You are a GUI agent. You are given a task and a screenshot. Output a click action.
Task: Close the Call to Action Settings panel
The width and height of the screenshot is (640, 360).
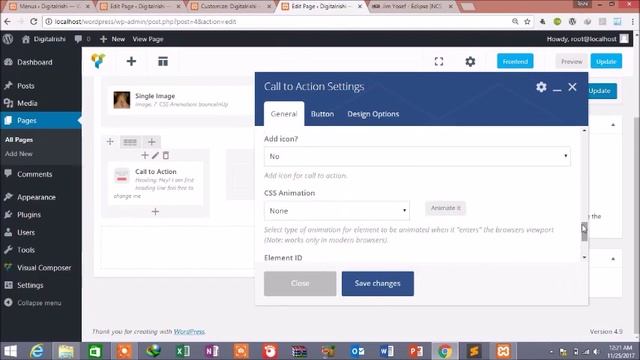572,87
